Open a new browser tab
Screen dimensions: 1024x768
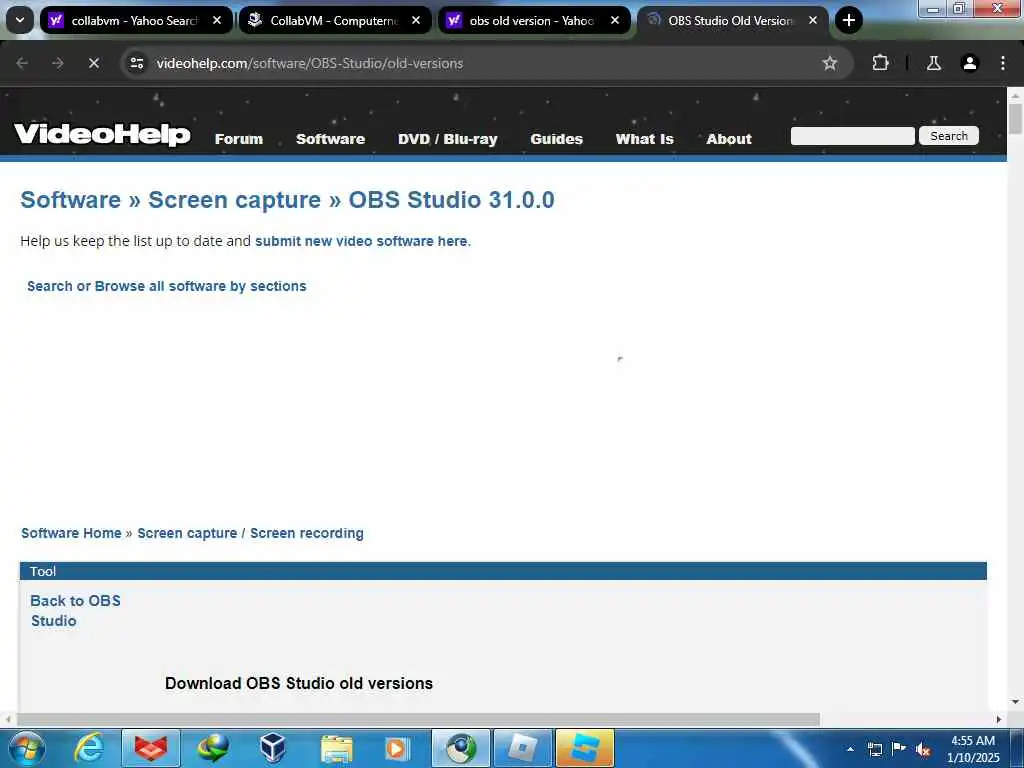point(848,20)
